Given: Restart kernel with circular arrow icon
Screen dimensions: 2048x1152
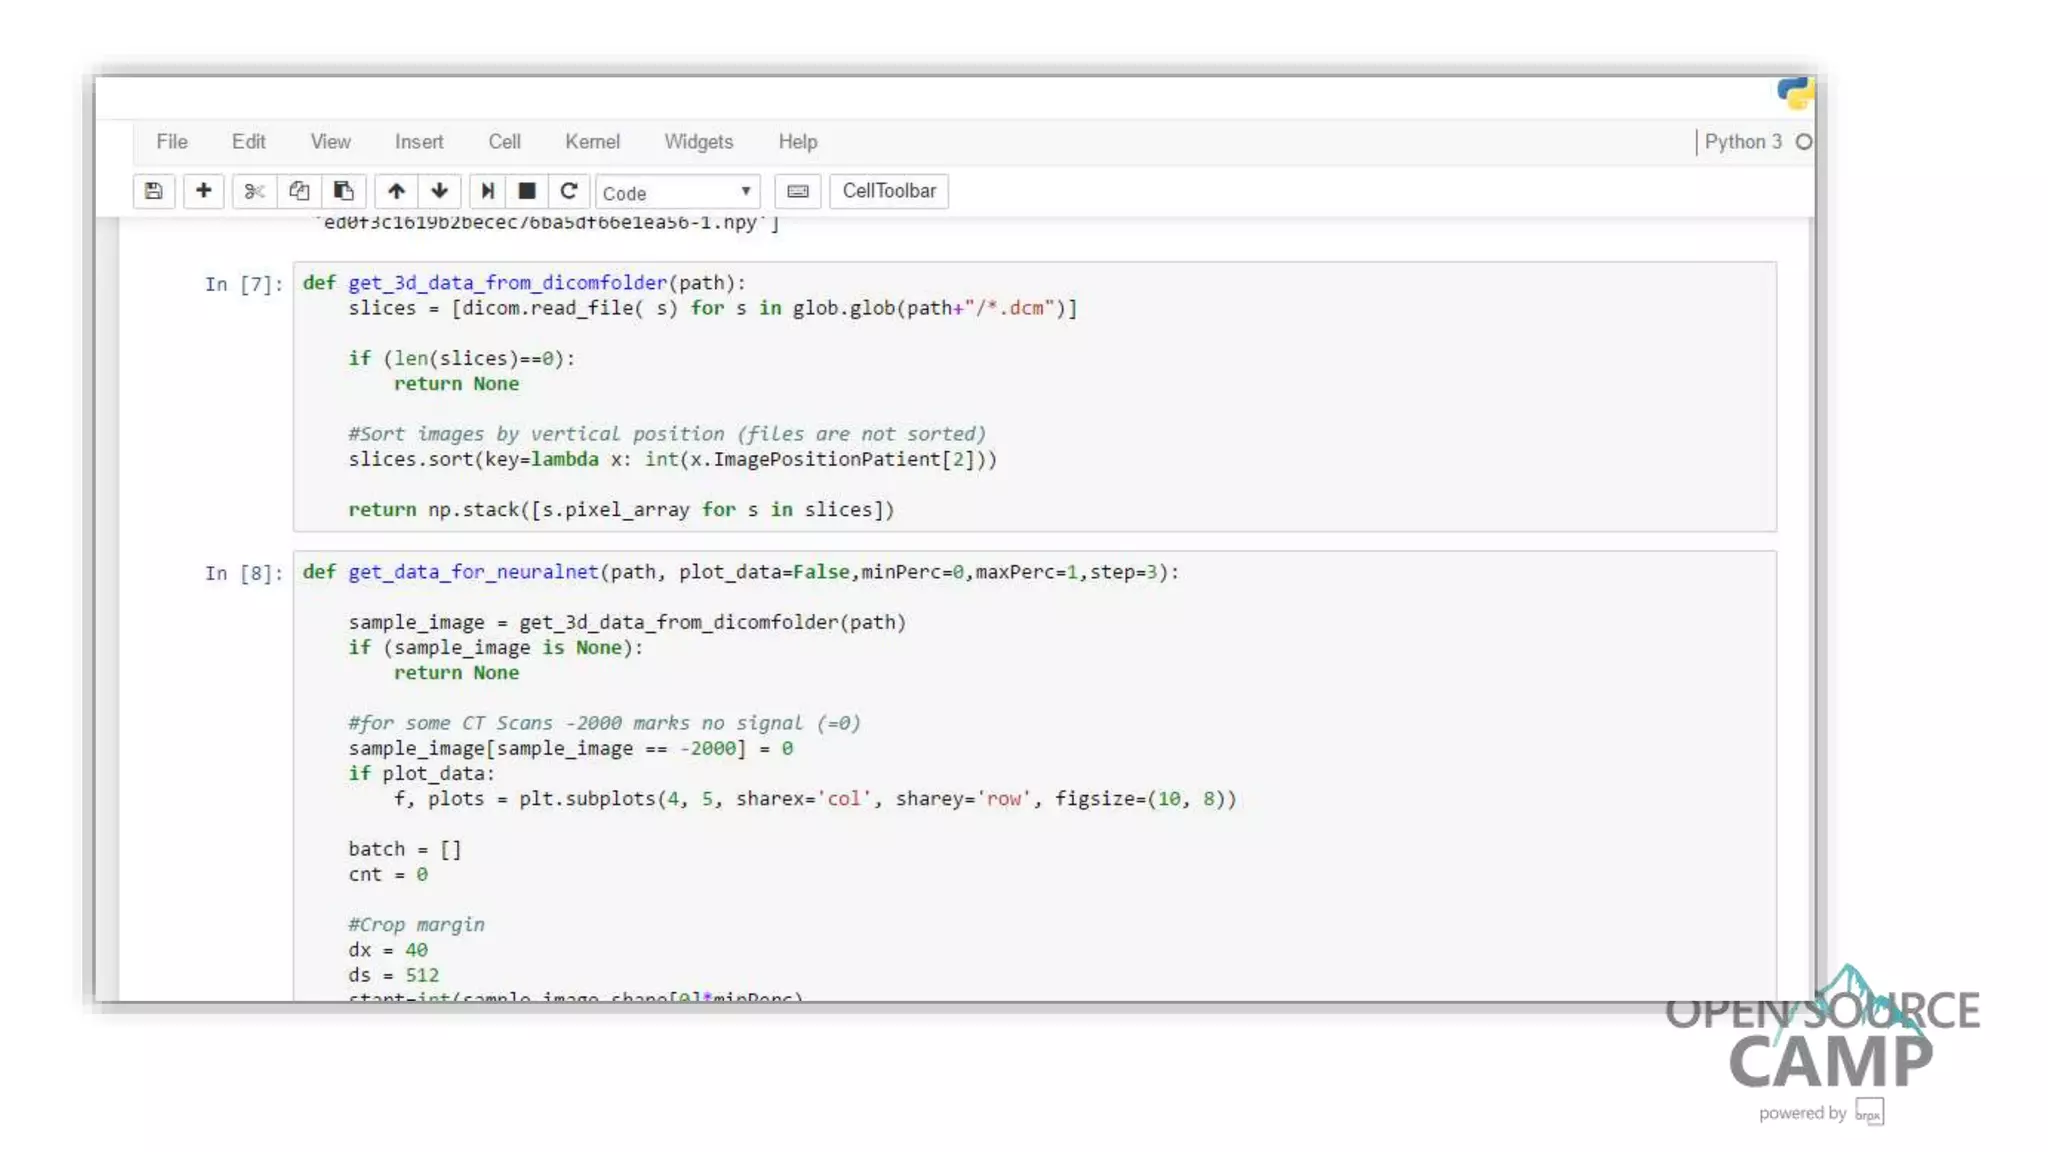Looking at the screenshot, I should [568, 191].
